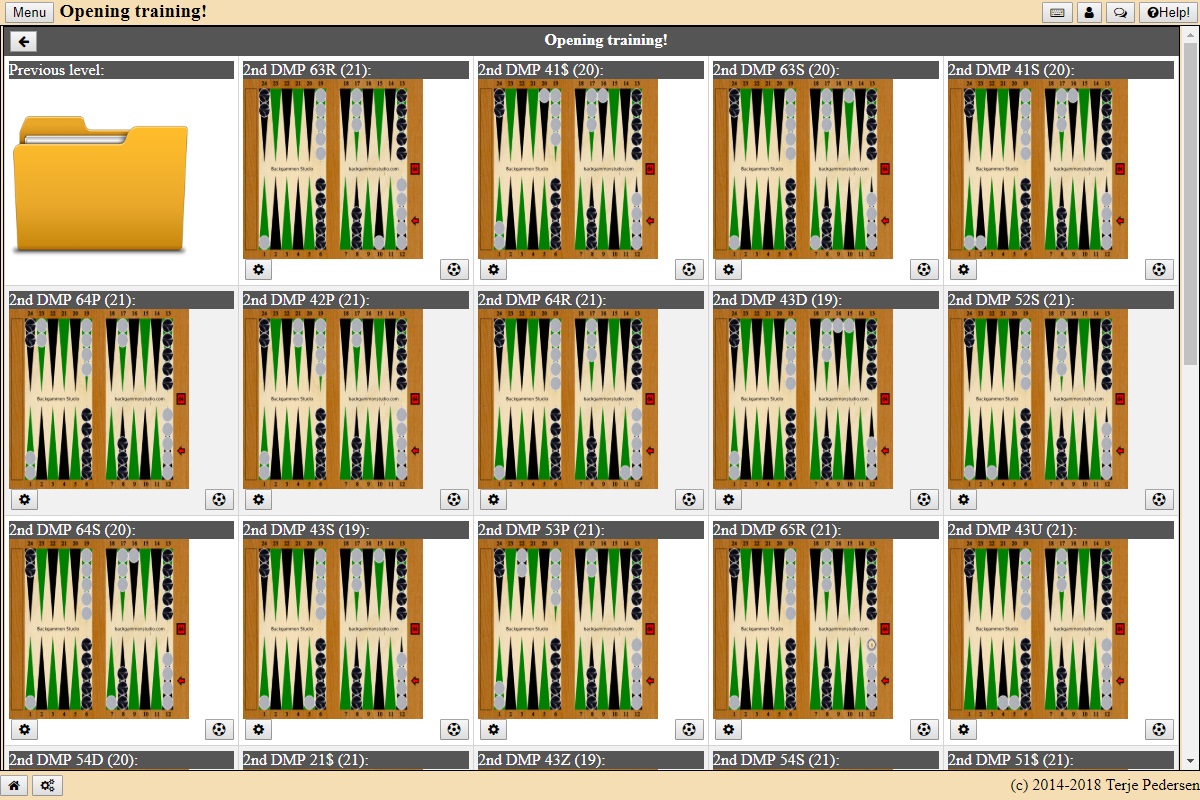Open the 2nd DMP 43U board thumbnail
Image resolution: width=1200 pixels, height=800 pixels.
click(1038, 629)
